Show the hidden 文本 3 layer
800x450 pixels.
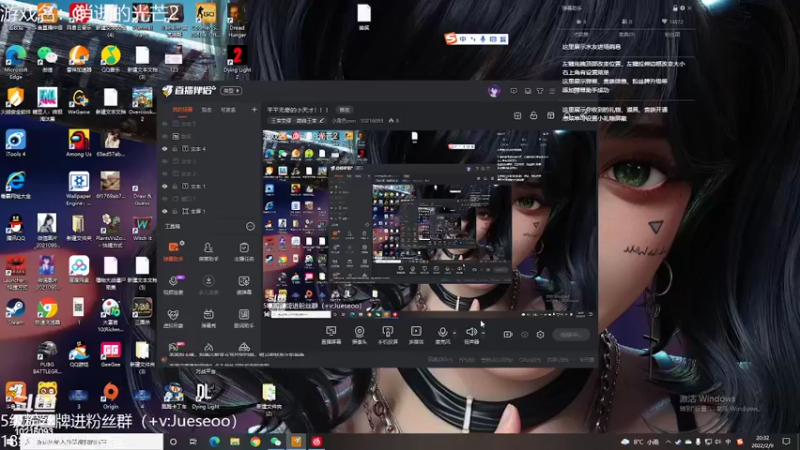pos(165,161)
